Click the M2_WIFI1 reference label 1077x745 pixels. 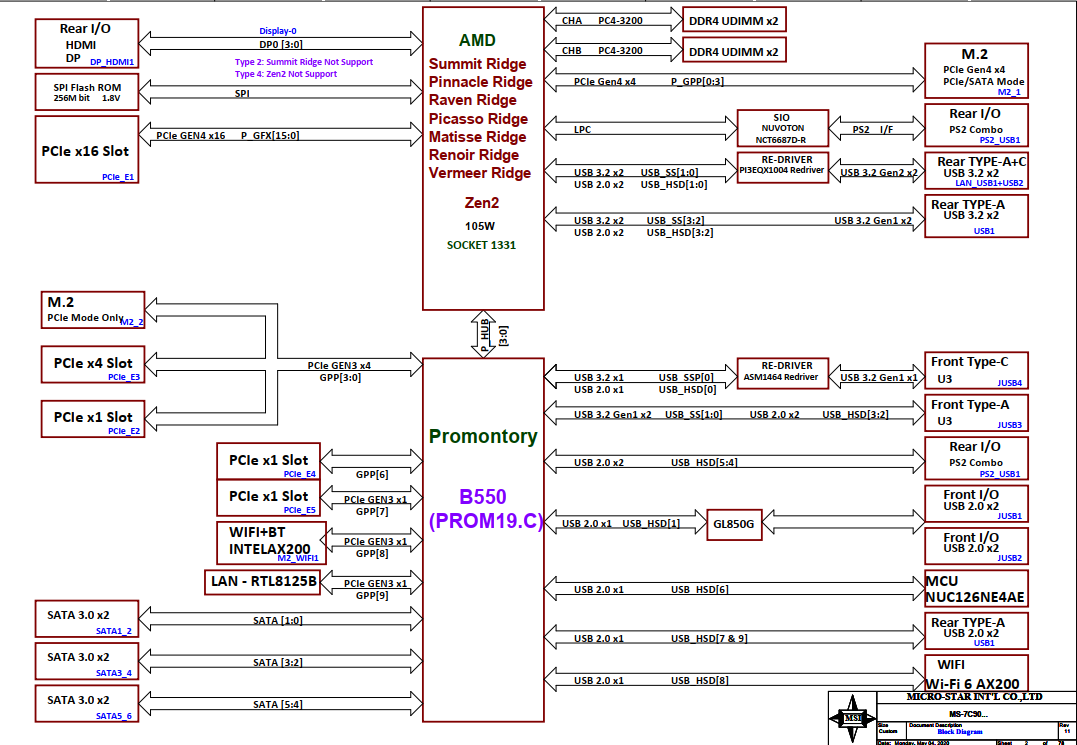pyautogui.click(x=298, y=559)
